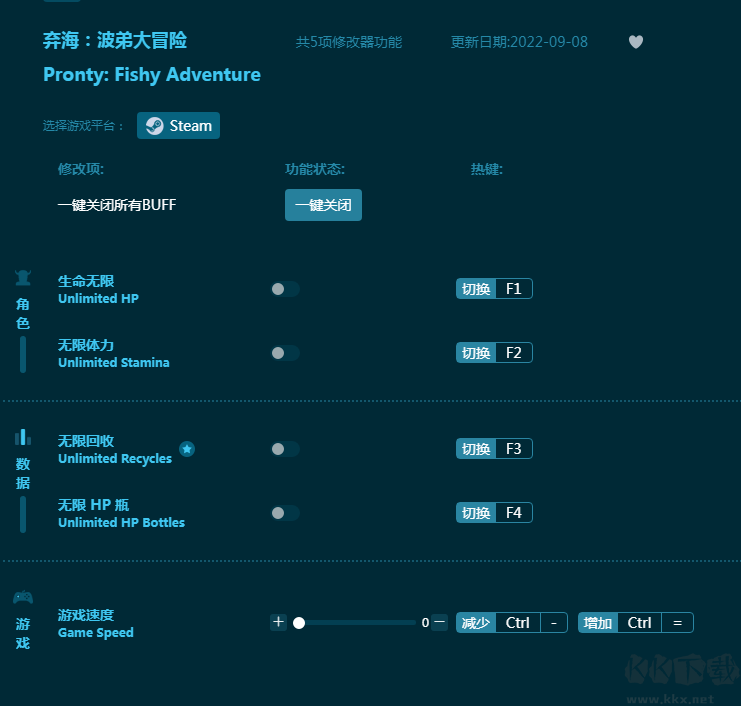This screenshot has height=706, width=741.
Task: Click the 增加 Ctrl = hotkey button
Action: click(636, 623)
